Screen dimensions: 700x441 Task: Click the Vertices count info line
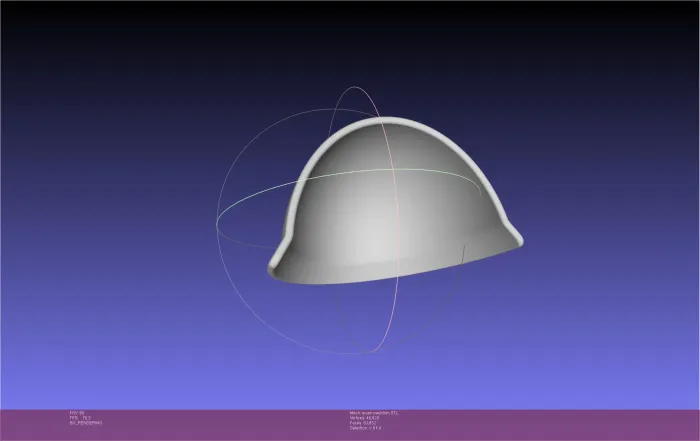365,418
